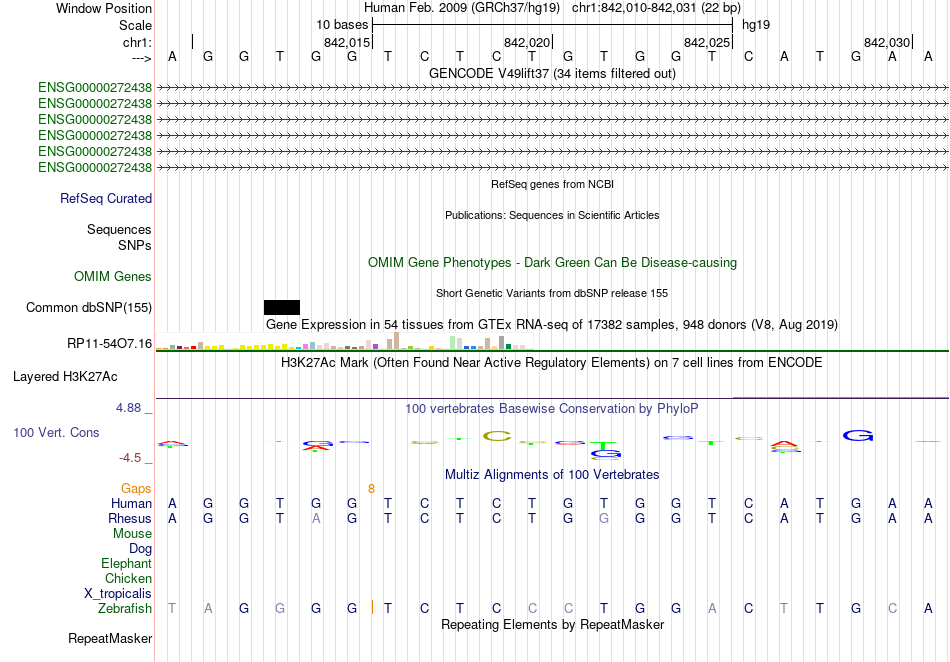Image resolution: width=950 pixels, height=662 pixels.
Task: Select the Elephant alignment row label
Action: (127, 563)
